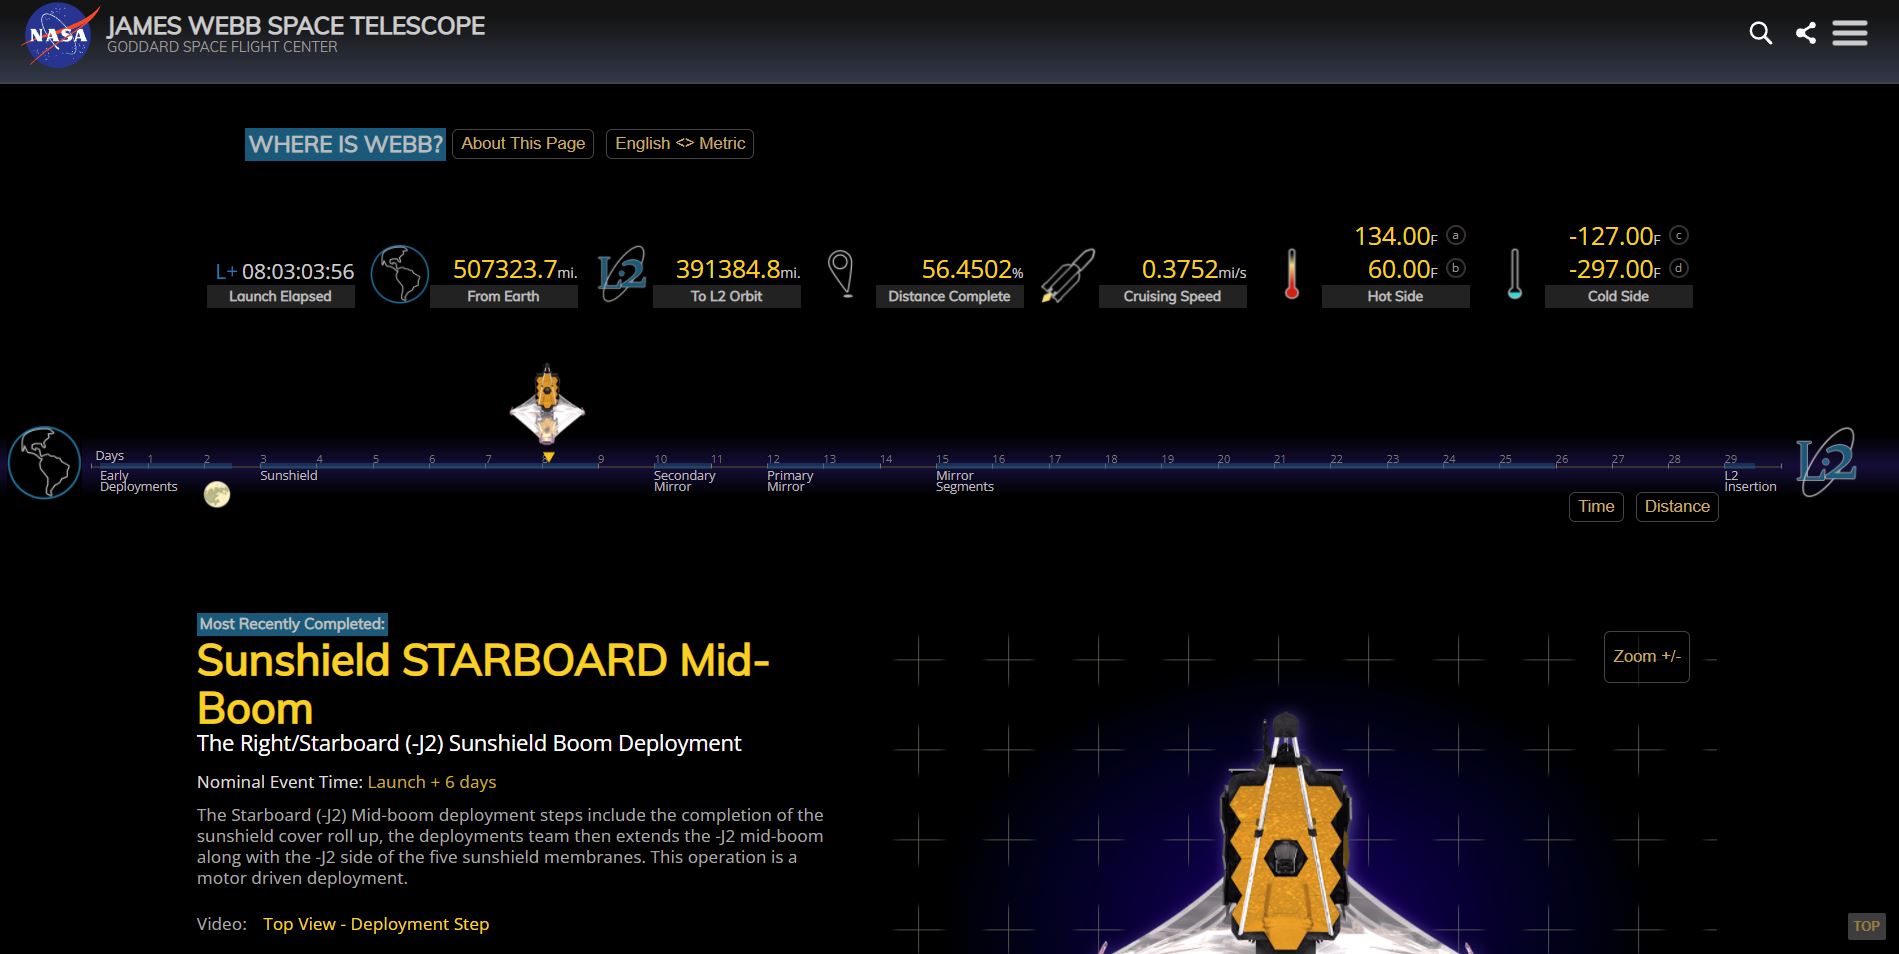Click the WHERE IS WEBB? heading

pos(345,144)
